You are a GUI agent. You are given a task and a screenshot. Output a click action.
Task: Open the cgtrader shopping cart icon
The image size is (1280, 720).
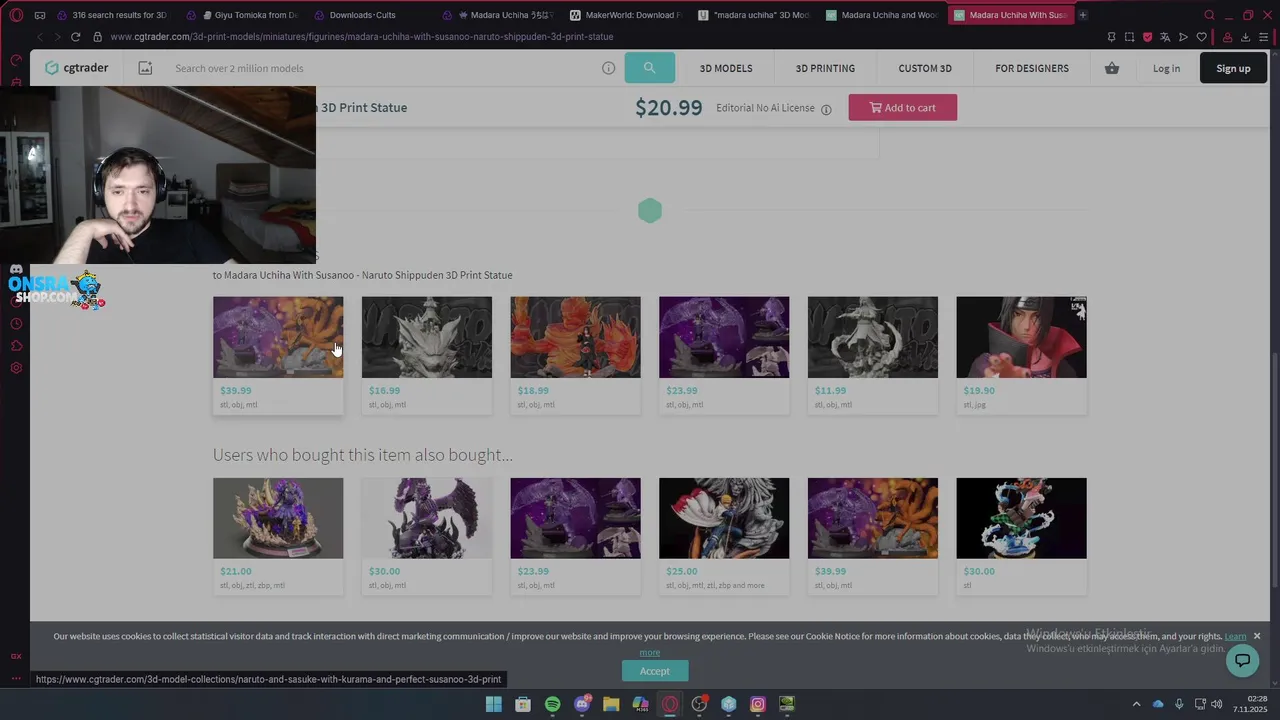coord(1112,68)
